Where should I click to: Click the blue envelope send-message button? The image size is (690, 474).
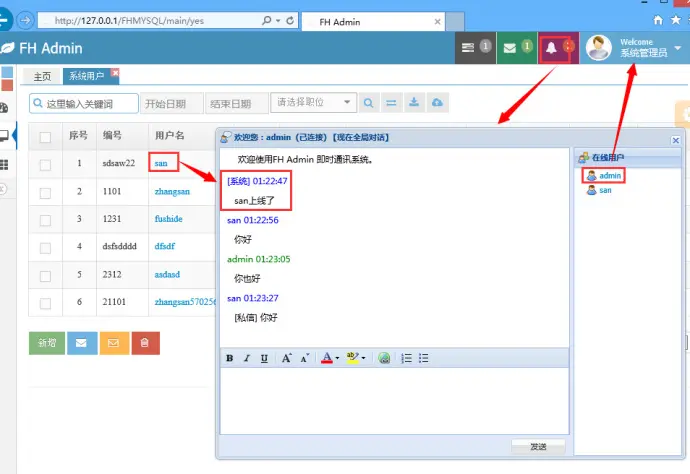[x=82, y=343]
